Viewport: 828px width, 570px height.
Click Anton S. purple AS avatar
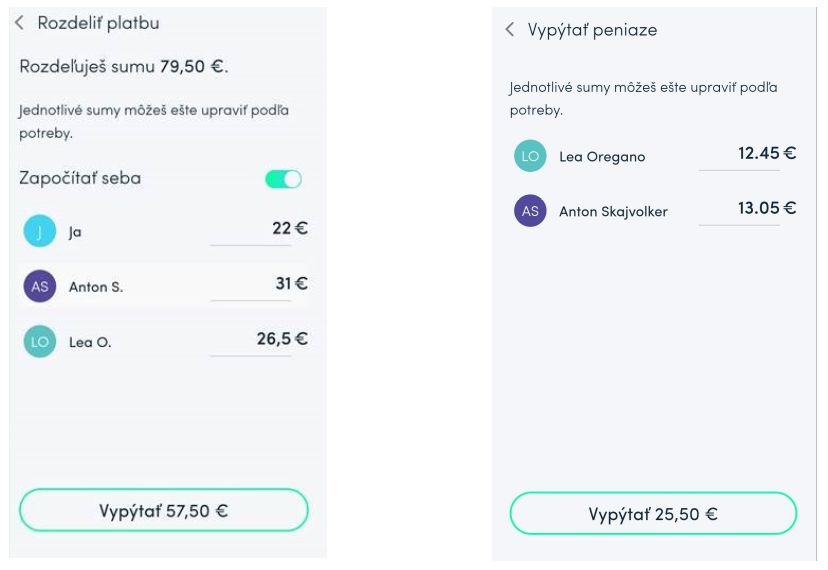(x=38, y=287)
